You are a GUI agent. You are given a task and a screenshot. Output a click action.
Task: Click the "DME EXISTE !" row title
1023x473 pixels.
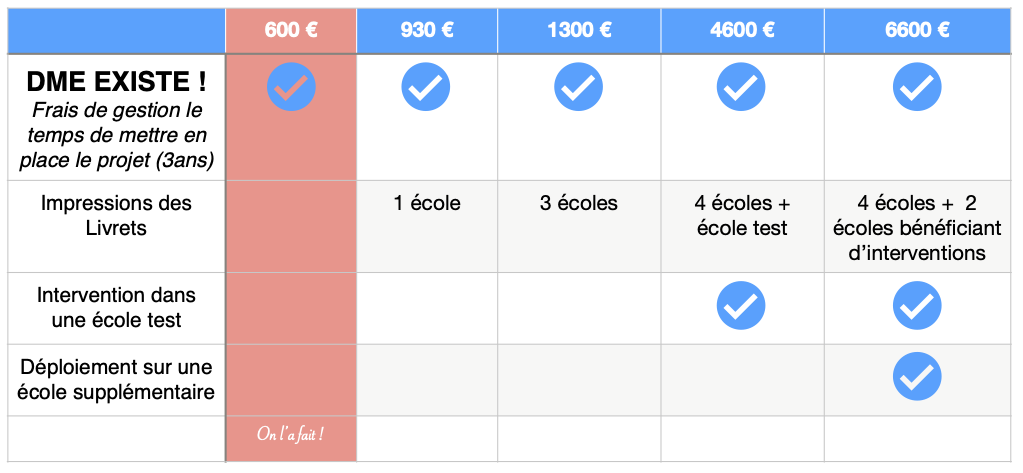point(116,82)
